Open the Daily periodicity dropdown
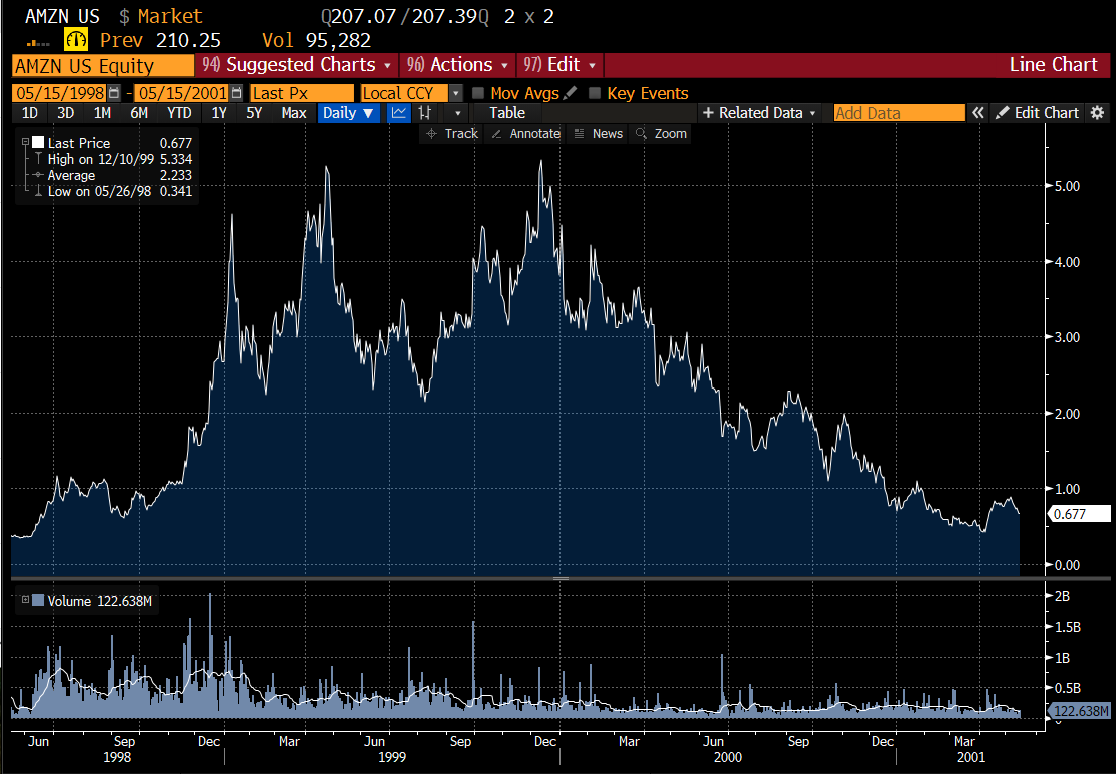 pyautogui.click(x=348, y=113)
